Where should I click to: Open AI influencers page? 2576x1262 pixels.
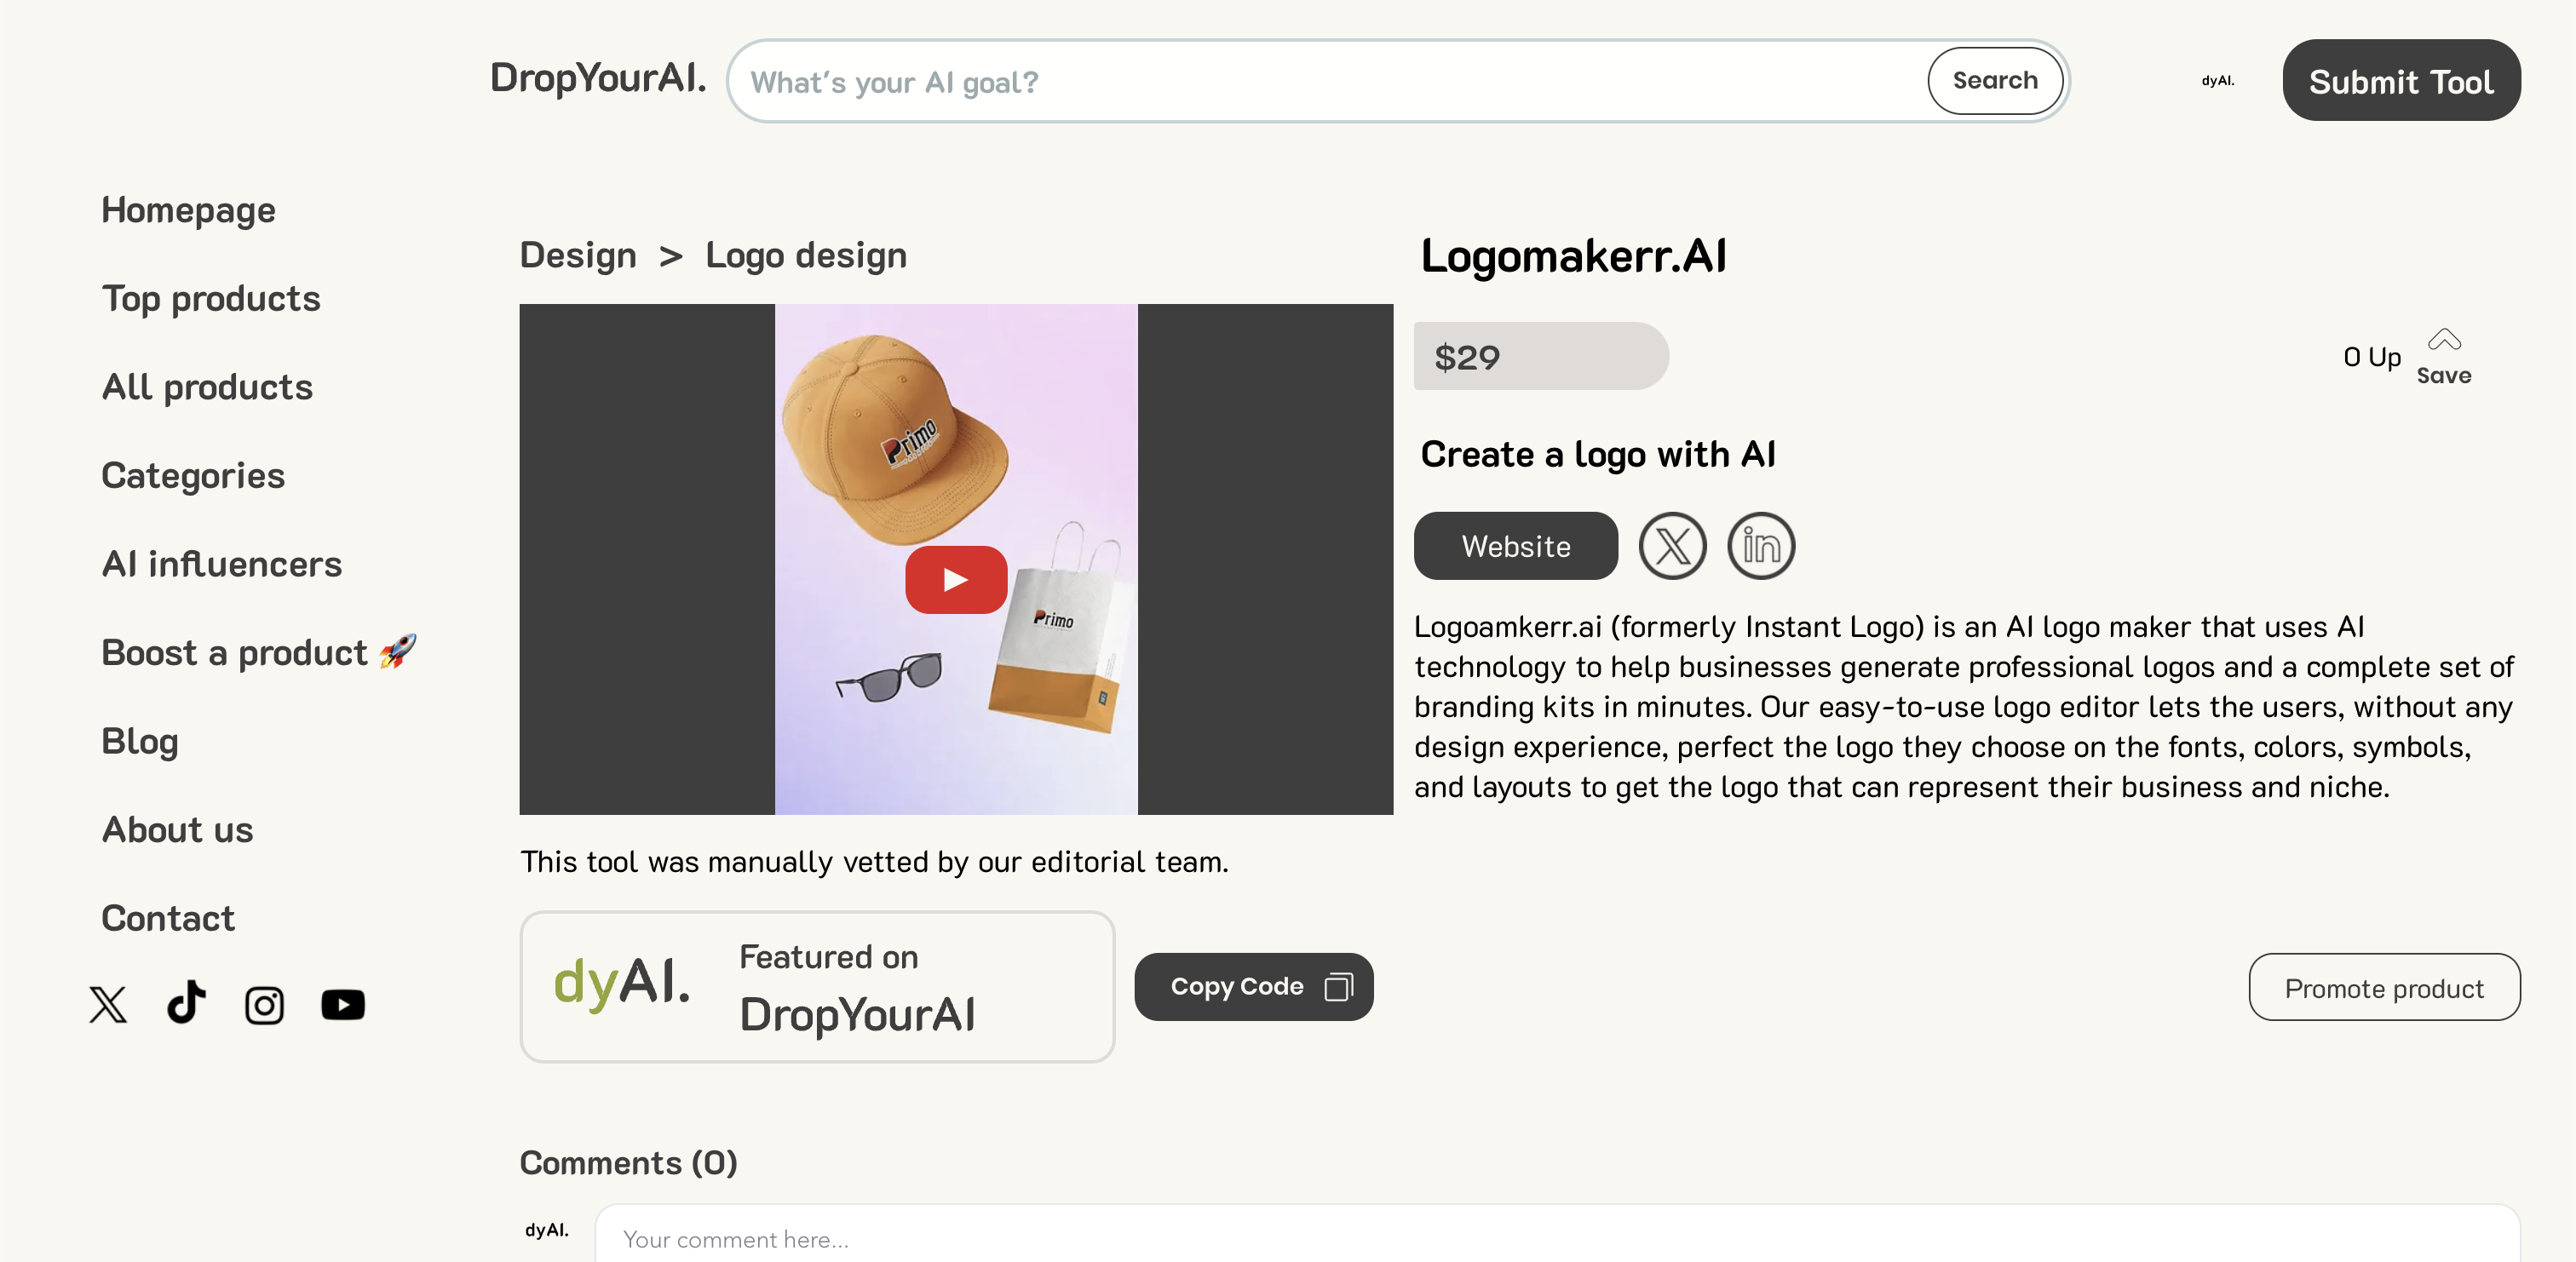tap(221, 564)
